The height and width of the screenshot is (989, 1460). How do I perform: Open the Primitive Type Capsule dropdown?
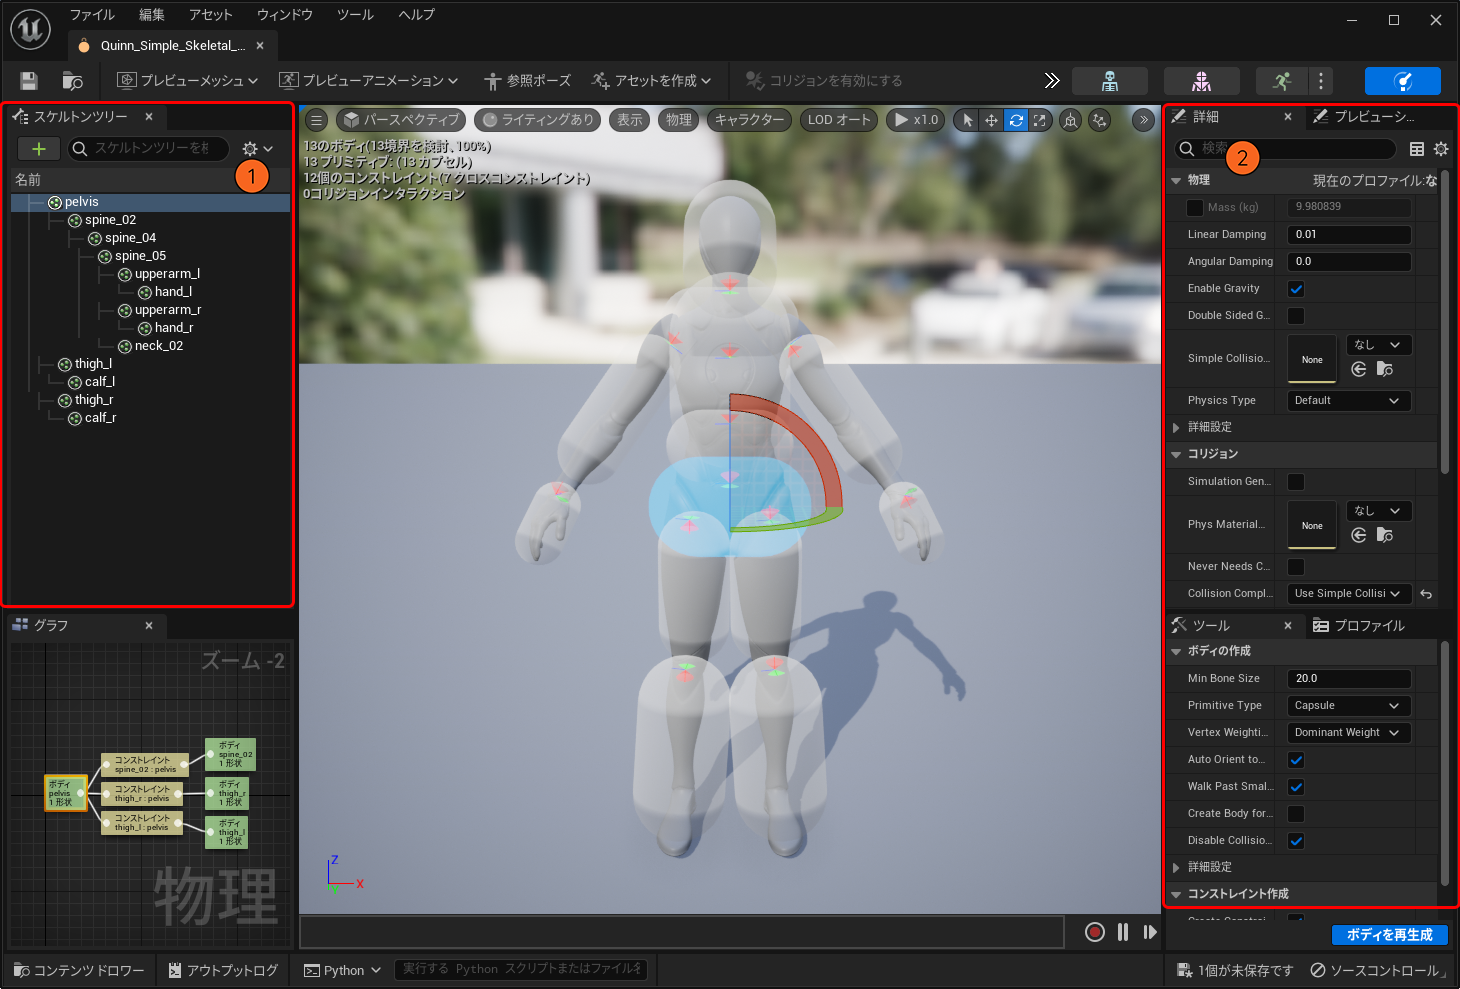coord(1348,706)
